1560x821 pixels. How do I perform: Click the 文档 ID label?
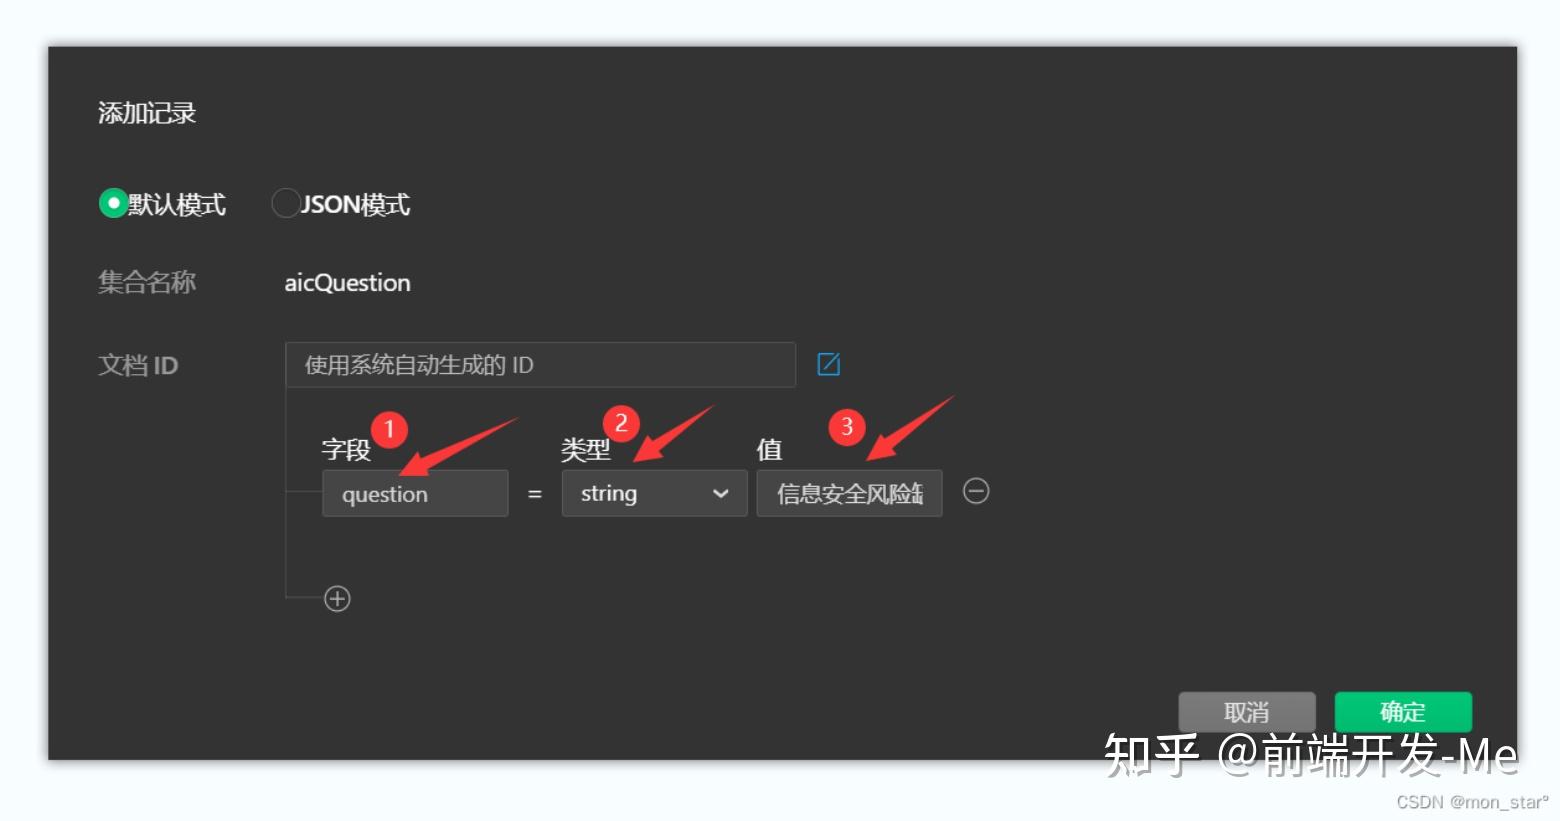(x=138, y=365)
